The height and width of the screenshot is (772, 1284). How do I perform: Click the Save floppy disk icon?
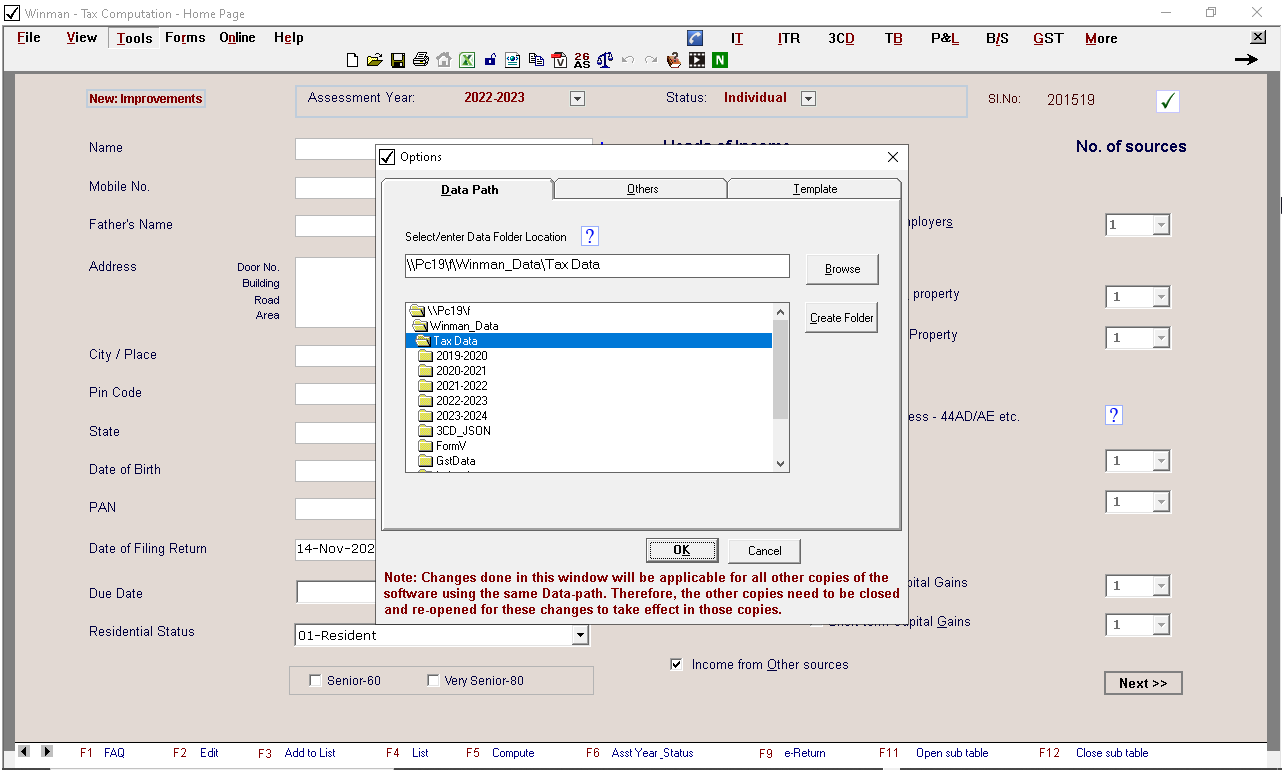tap(397, 60)
